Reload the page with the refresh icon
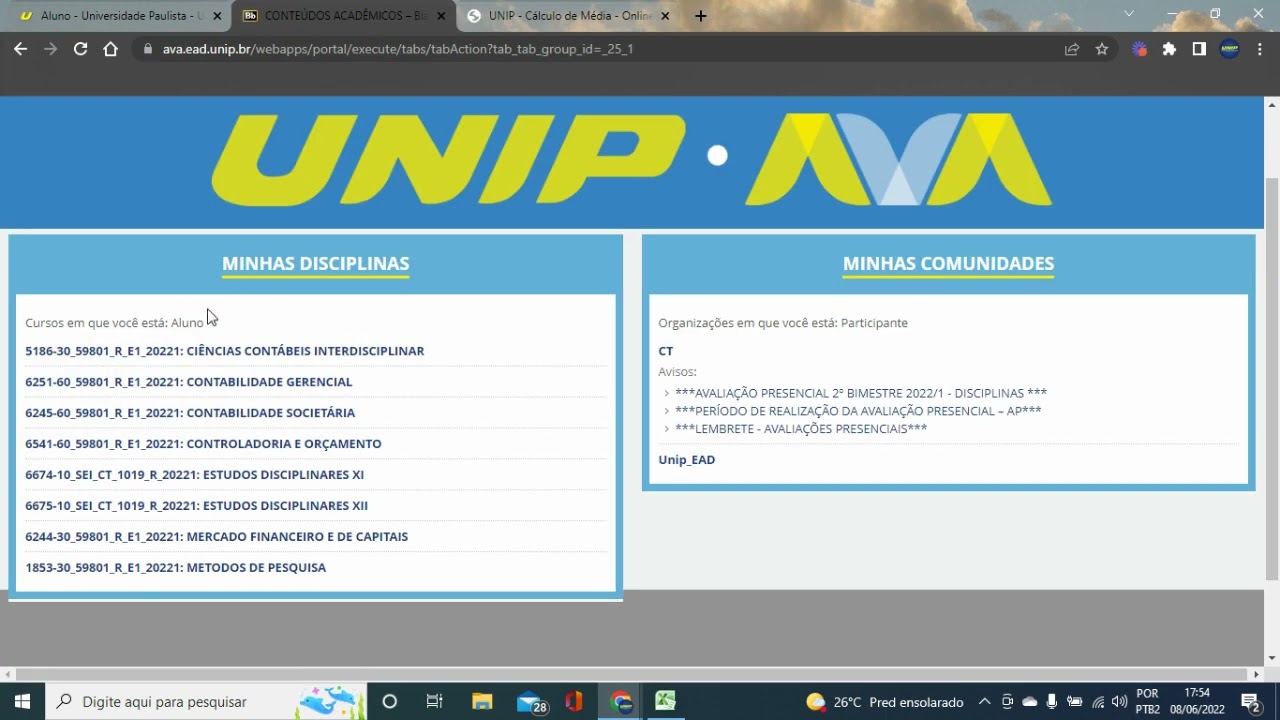Viewport: 1280px width, 720px height. tap(80, 49)
